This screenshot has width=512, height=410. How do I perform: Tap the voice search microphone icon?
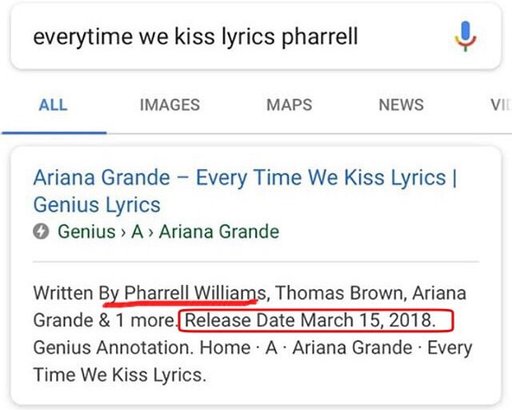click(466, 37)
